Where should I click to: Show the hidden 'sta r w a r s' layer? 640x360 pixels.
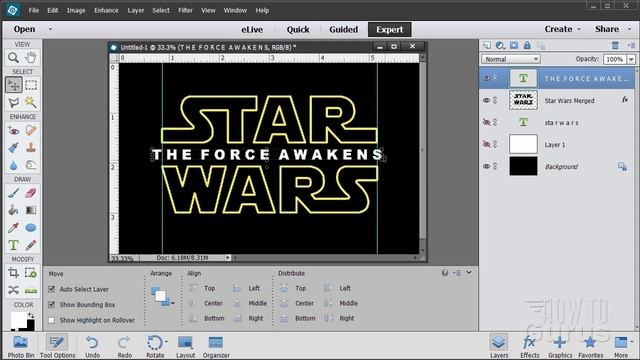coord(486,122)
